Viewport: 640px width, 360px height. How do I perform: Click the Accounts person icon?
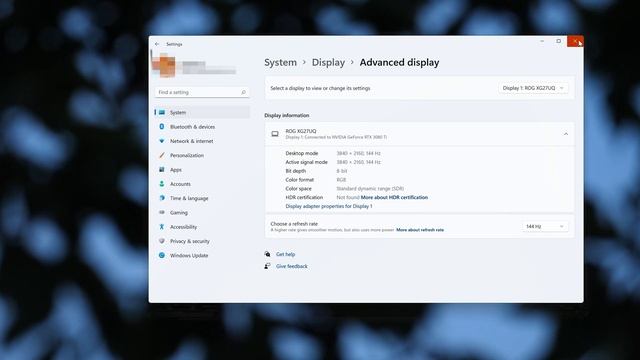pyautogui.click(x=162, y=184)
